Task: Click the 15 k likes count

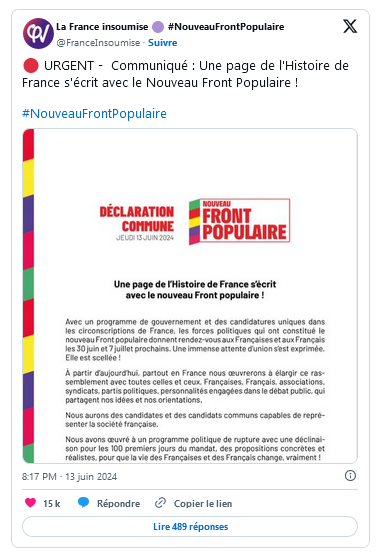Action: click(x=52, y=504)
